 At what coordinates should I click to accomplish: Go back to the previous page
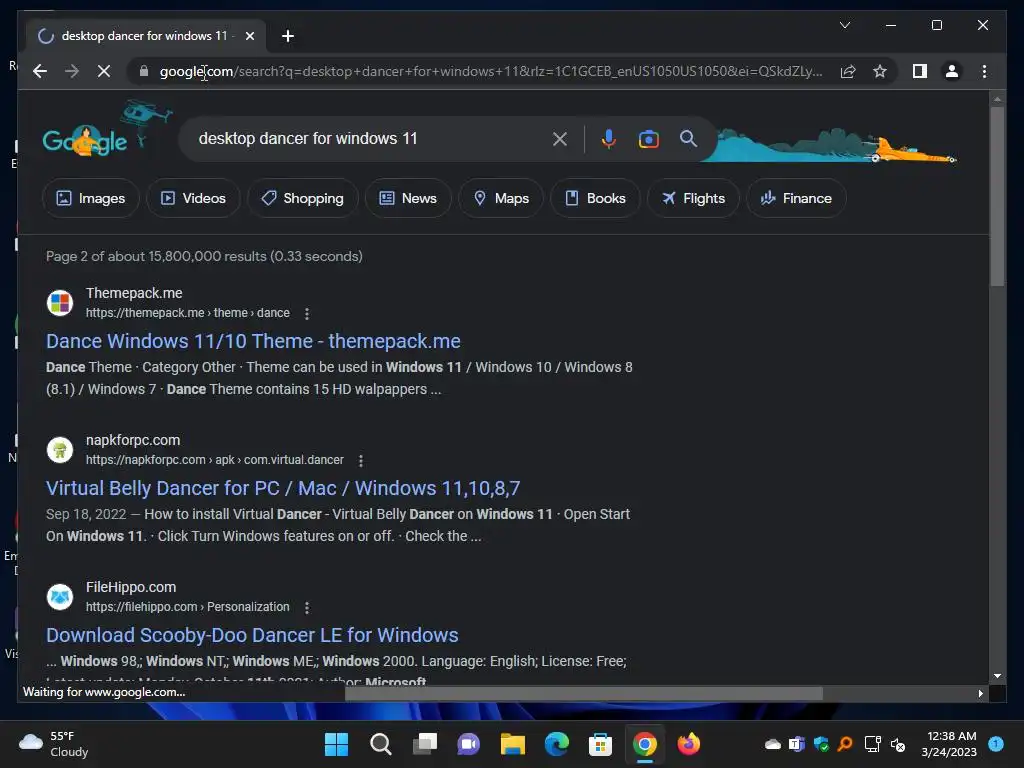[40, 71]
